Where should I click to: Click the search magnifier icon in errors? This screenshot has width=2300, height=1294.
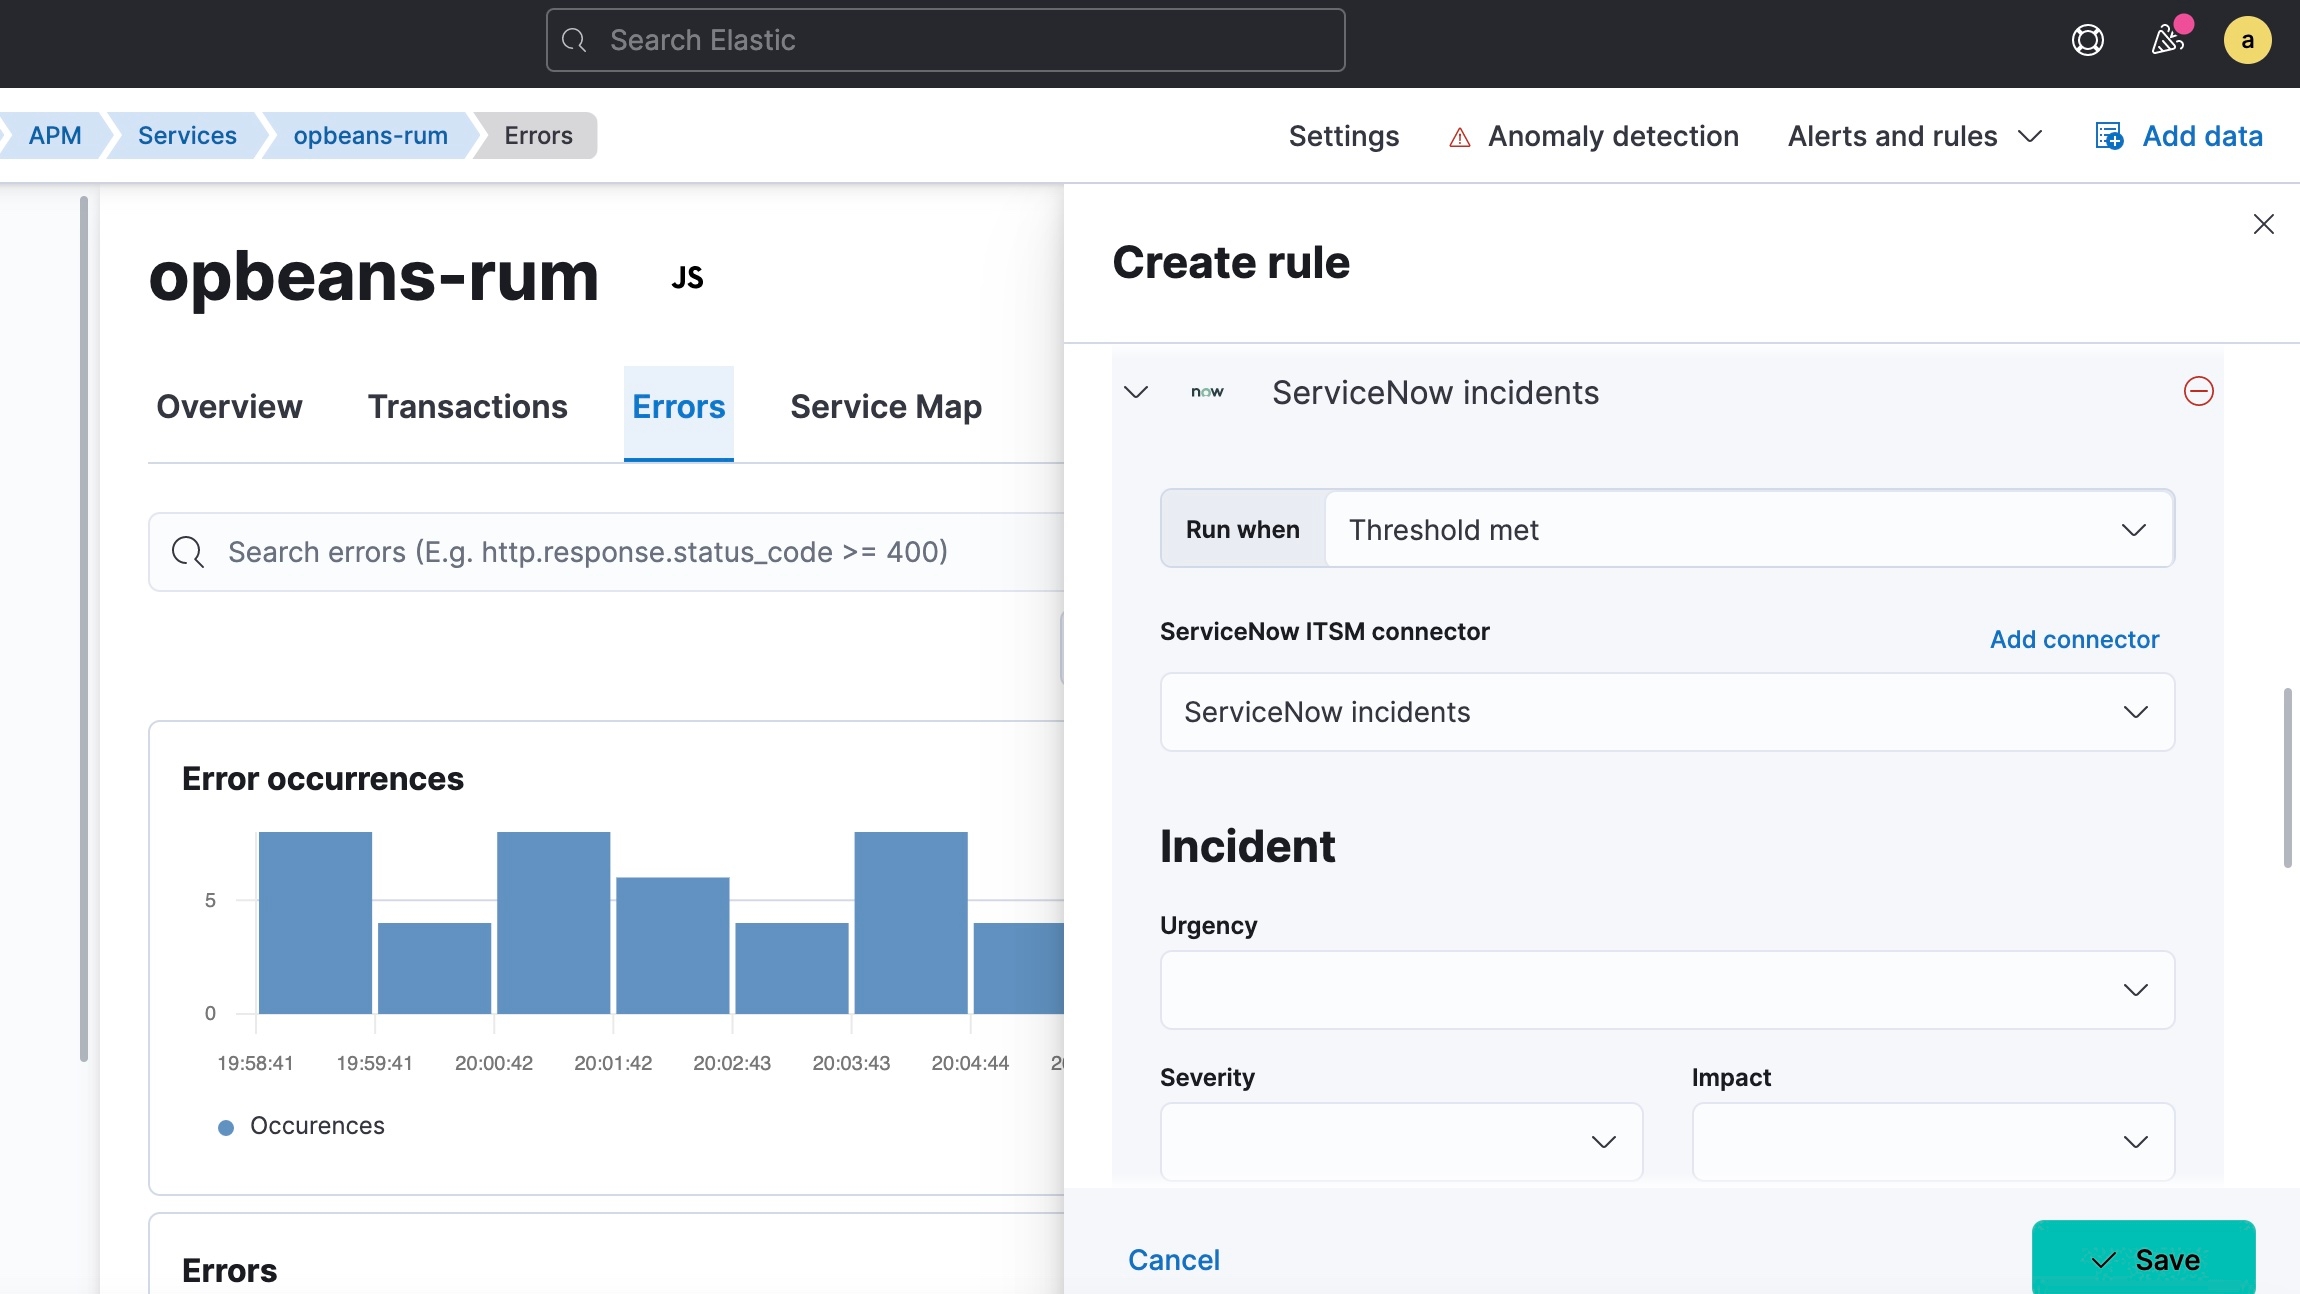185,551
